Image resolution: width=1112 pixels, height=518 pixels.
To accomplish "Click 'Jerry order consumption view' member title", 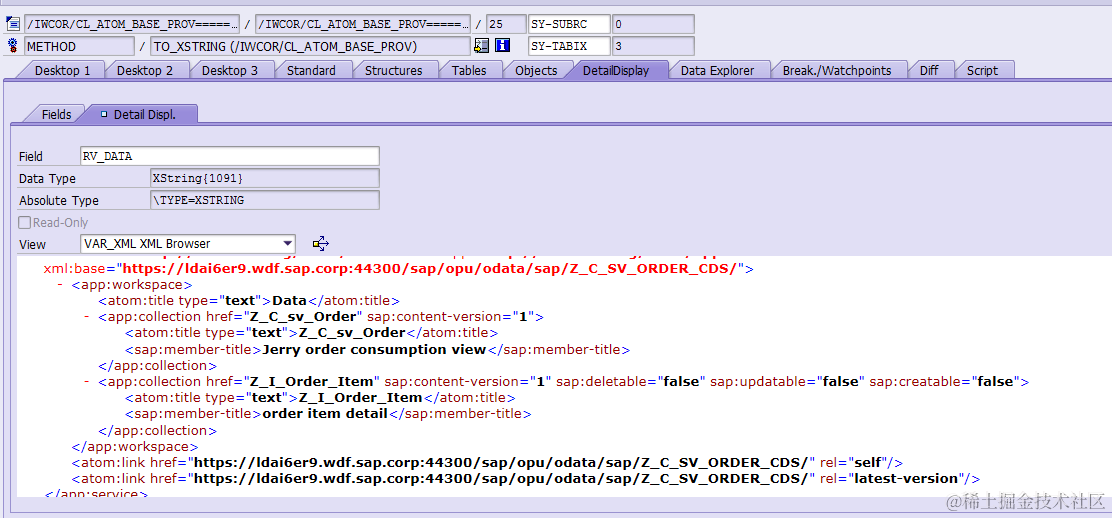I will (374, 349).
